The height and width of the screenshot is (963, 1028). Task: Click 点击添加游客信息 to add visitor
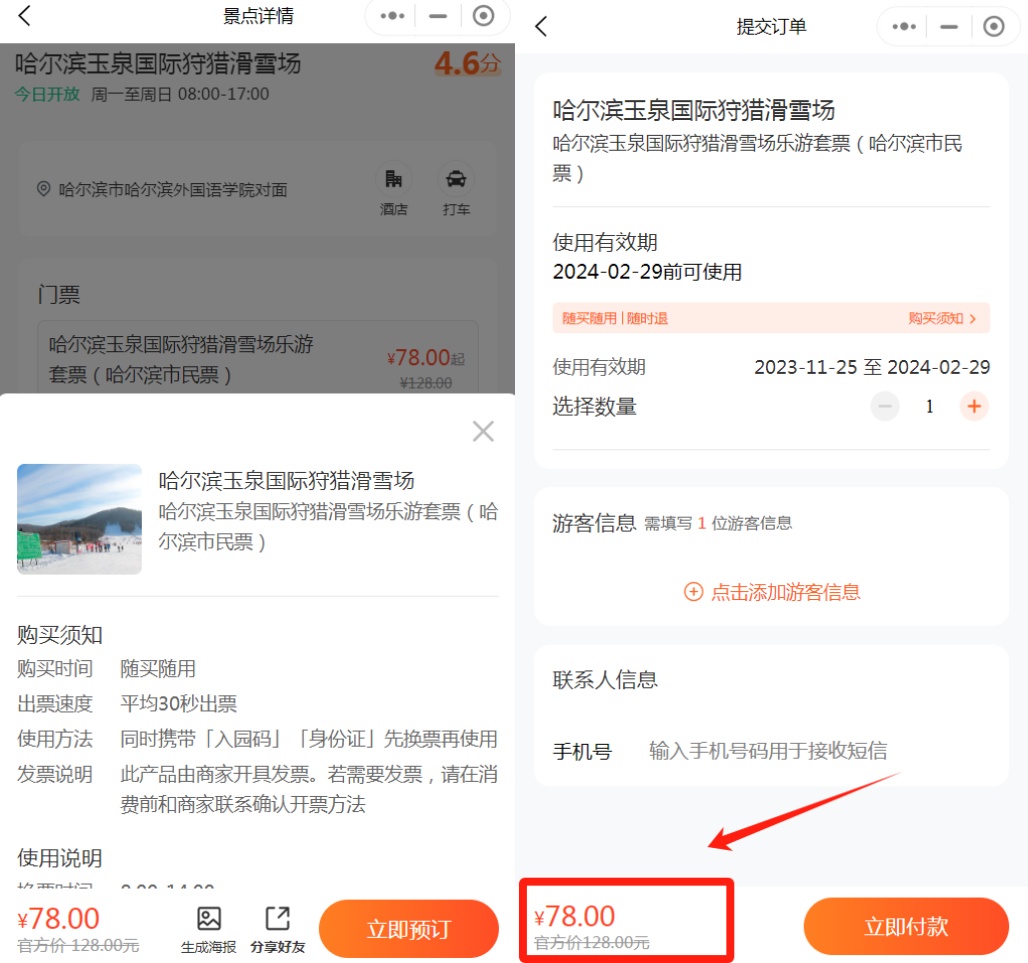771,592
